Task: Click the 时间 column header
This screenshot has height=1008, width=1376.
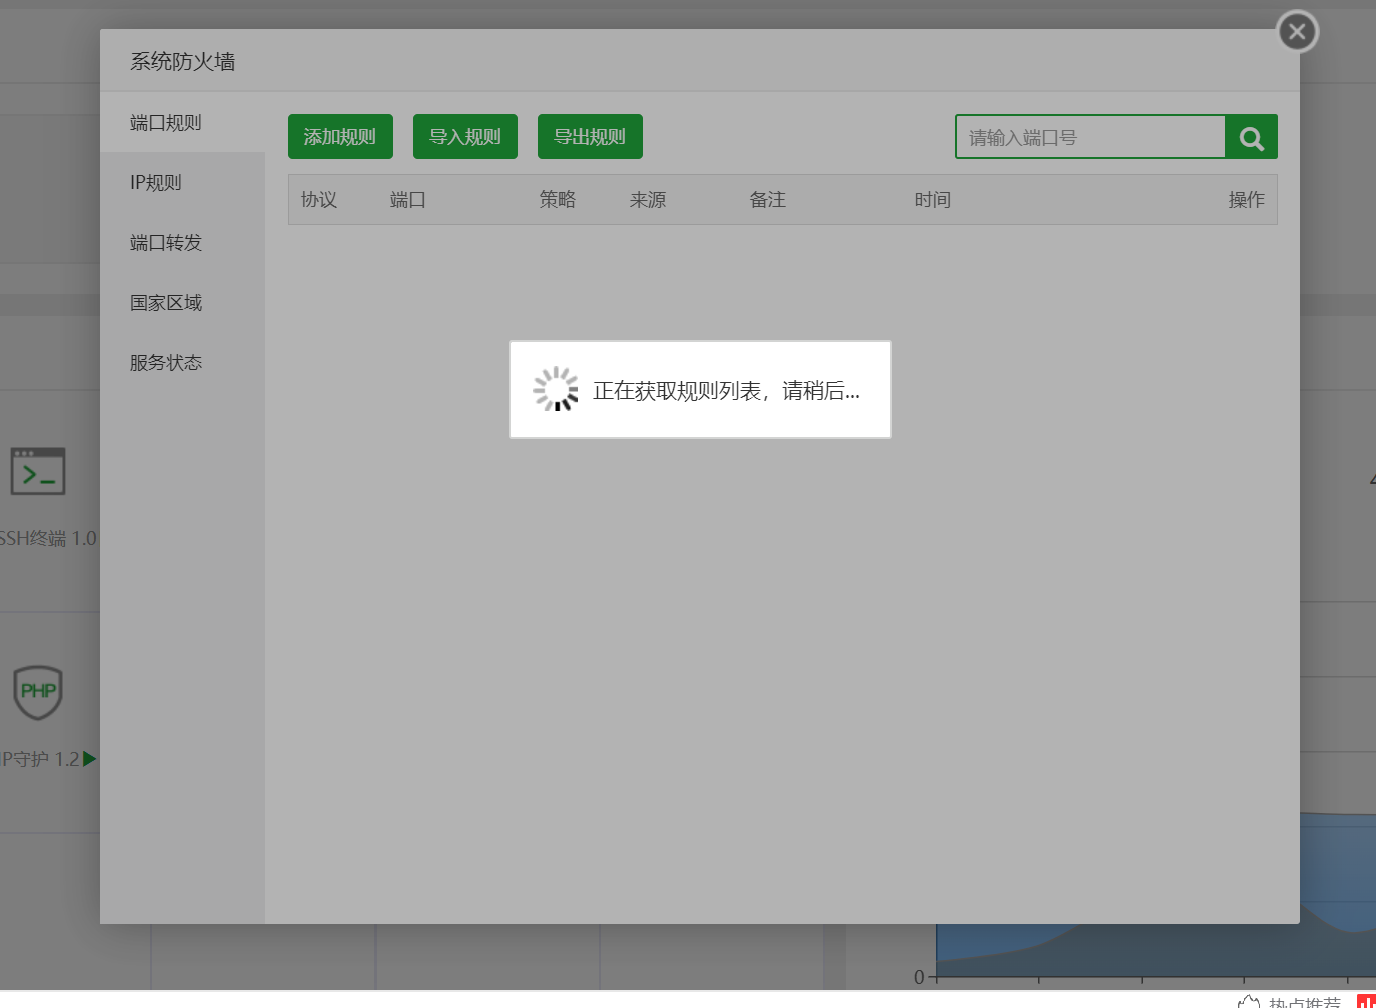Action: 933,200
